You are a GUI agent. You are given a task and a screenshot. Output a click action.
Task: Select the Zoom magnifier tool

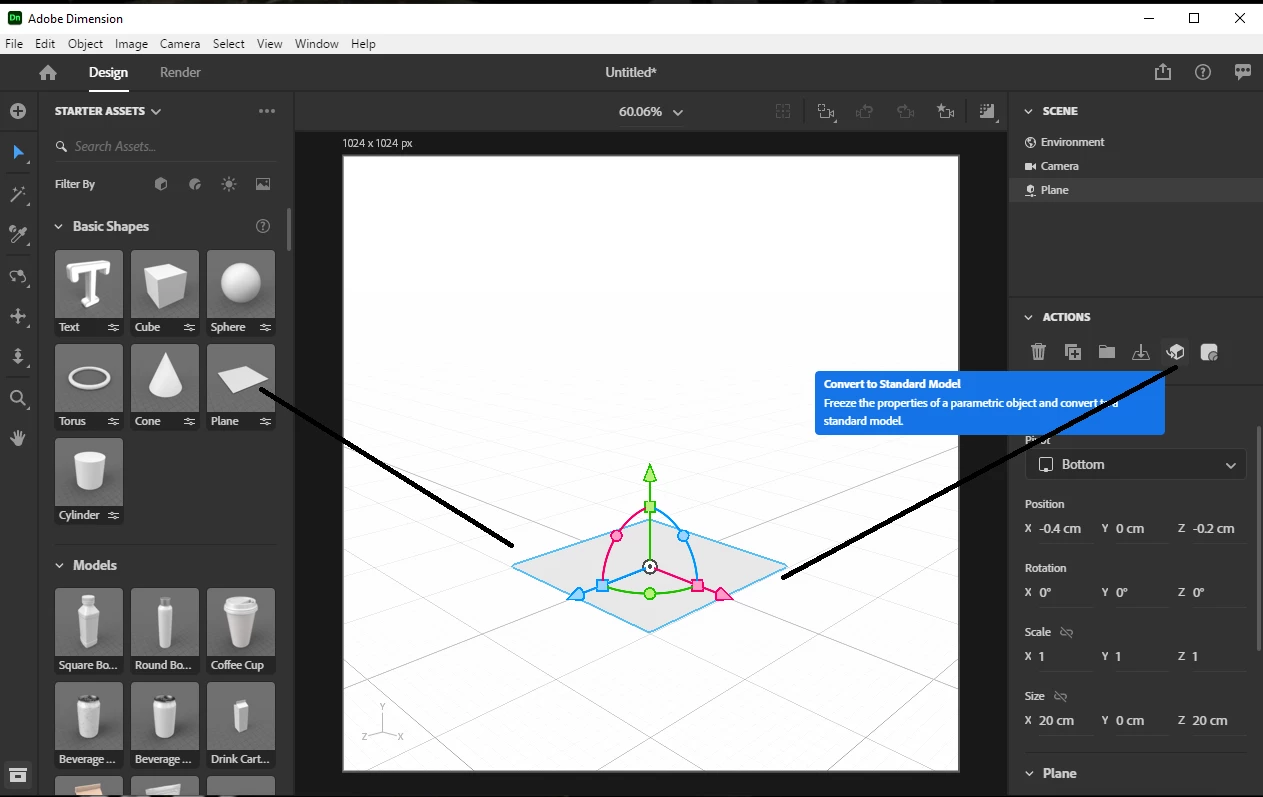click(18, 398)
